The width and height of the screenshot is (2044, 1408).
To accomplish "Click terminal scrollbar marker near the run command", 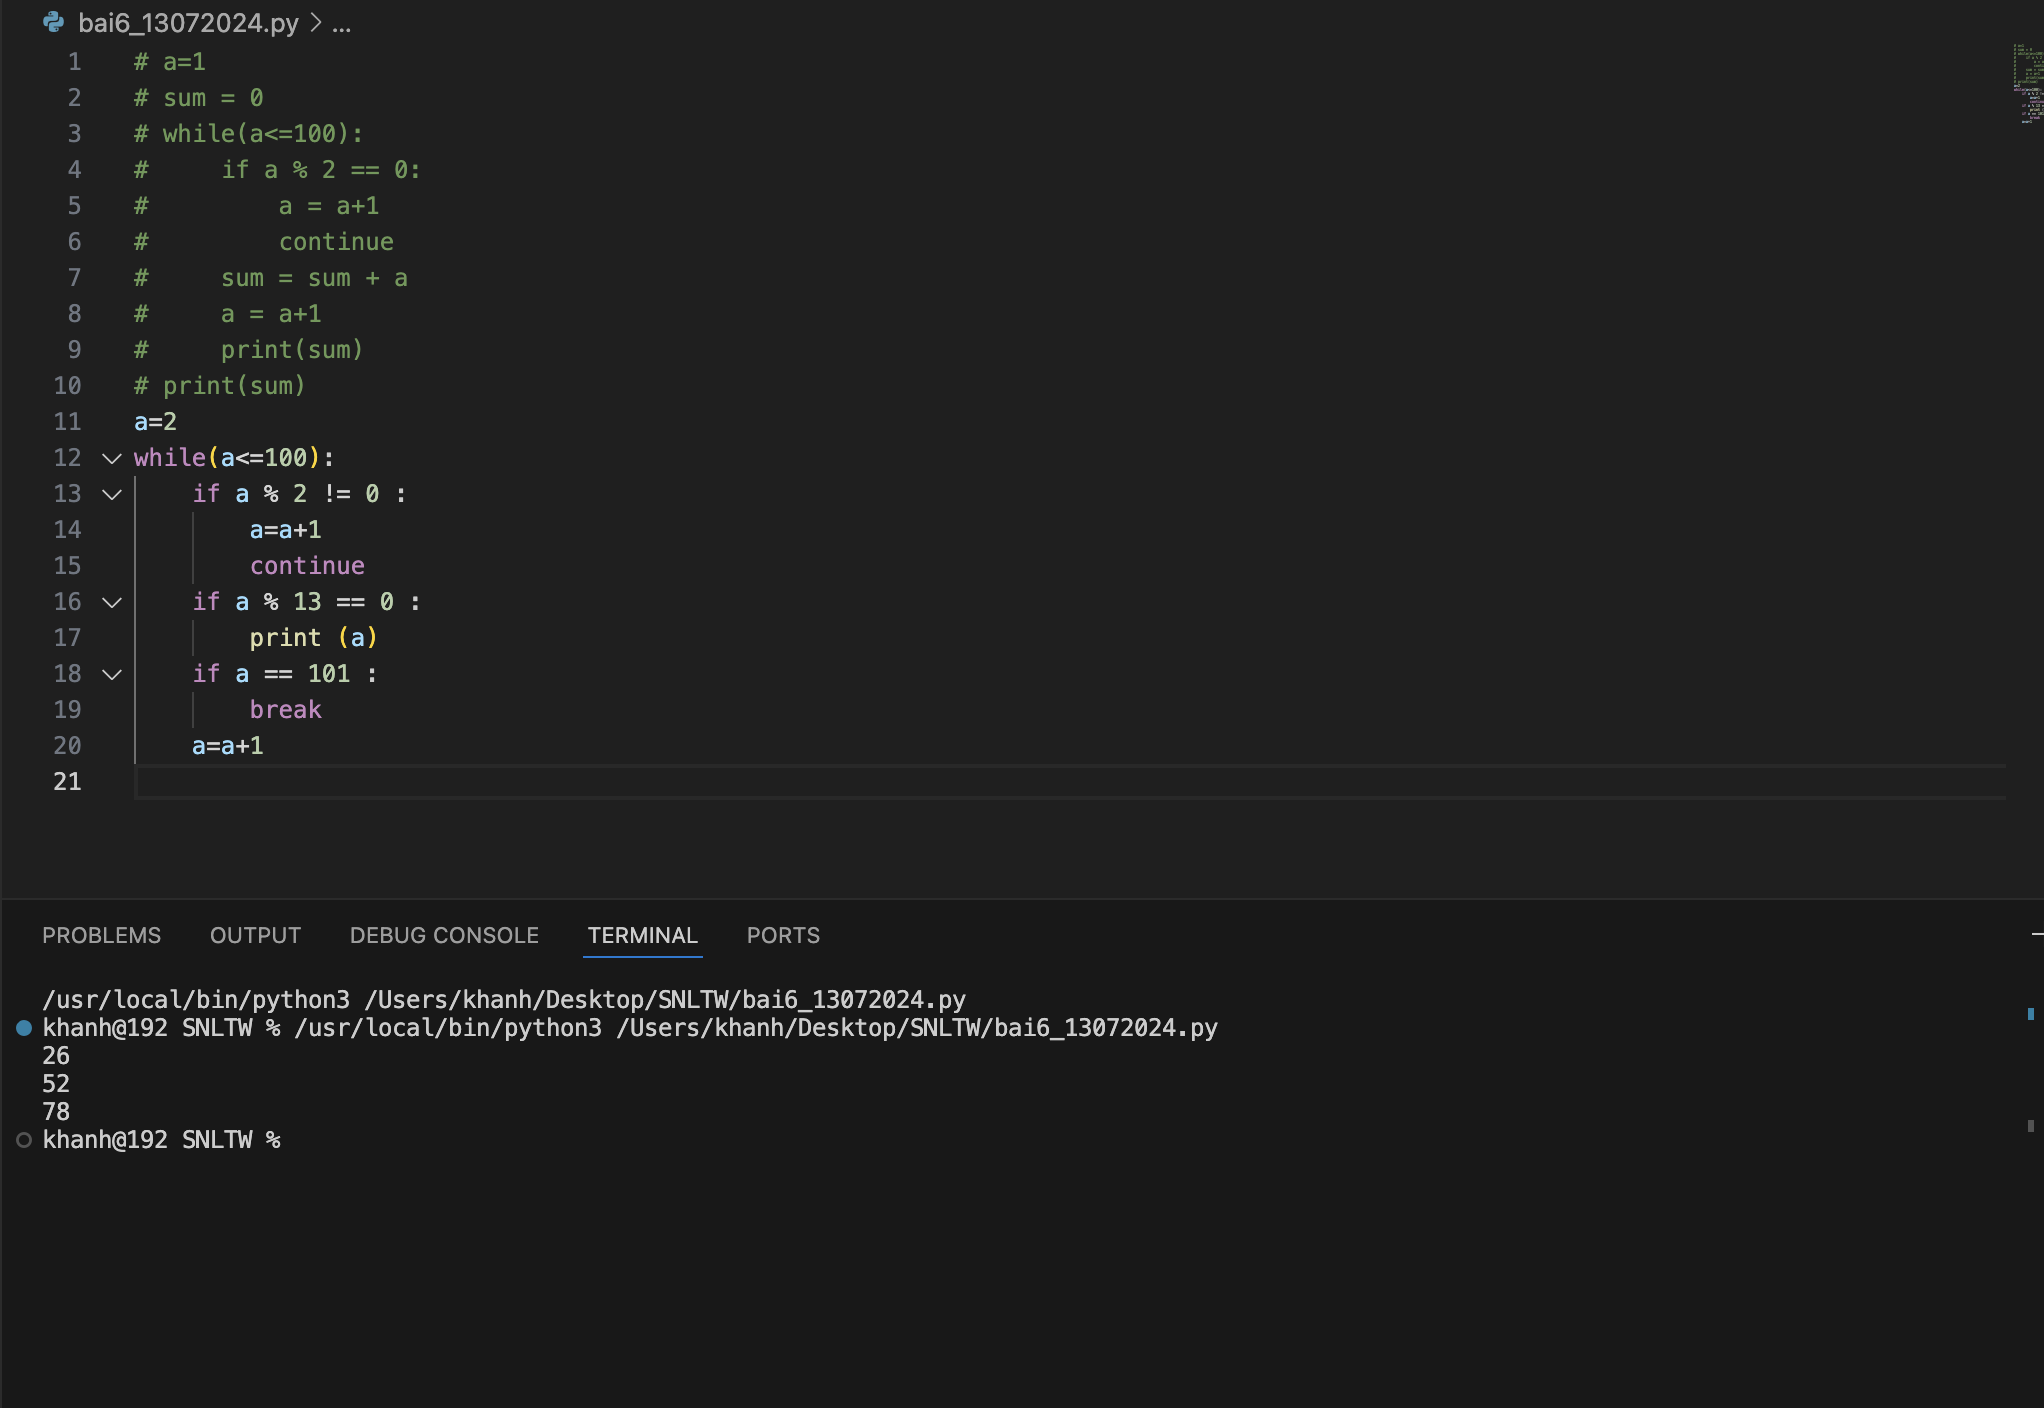I will pos(2030,1014).
